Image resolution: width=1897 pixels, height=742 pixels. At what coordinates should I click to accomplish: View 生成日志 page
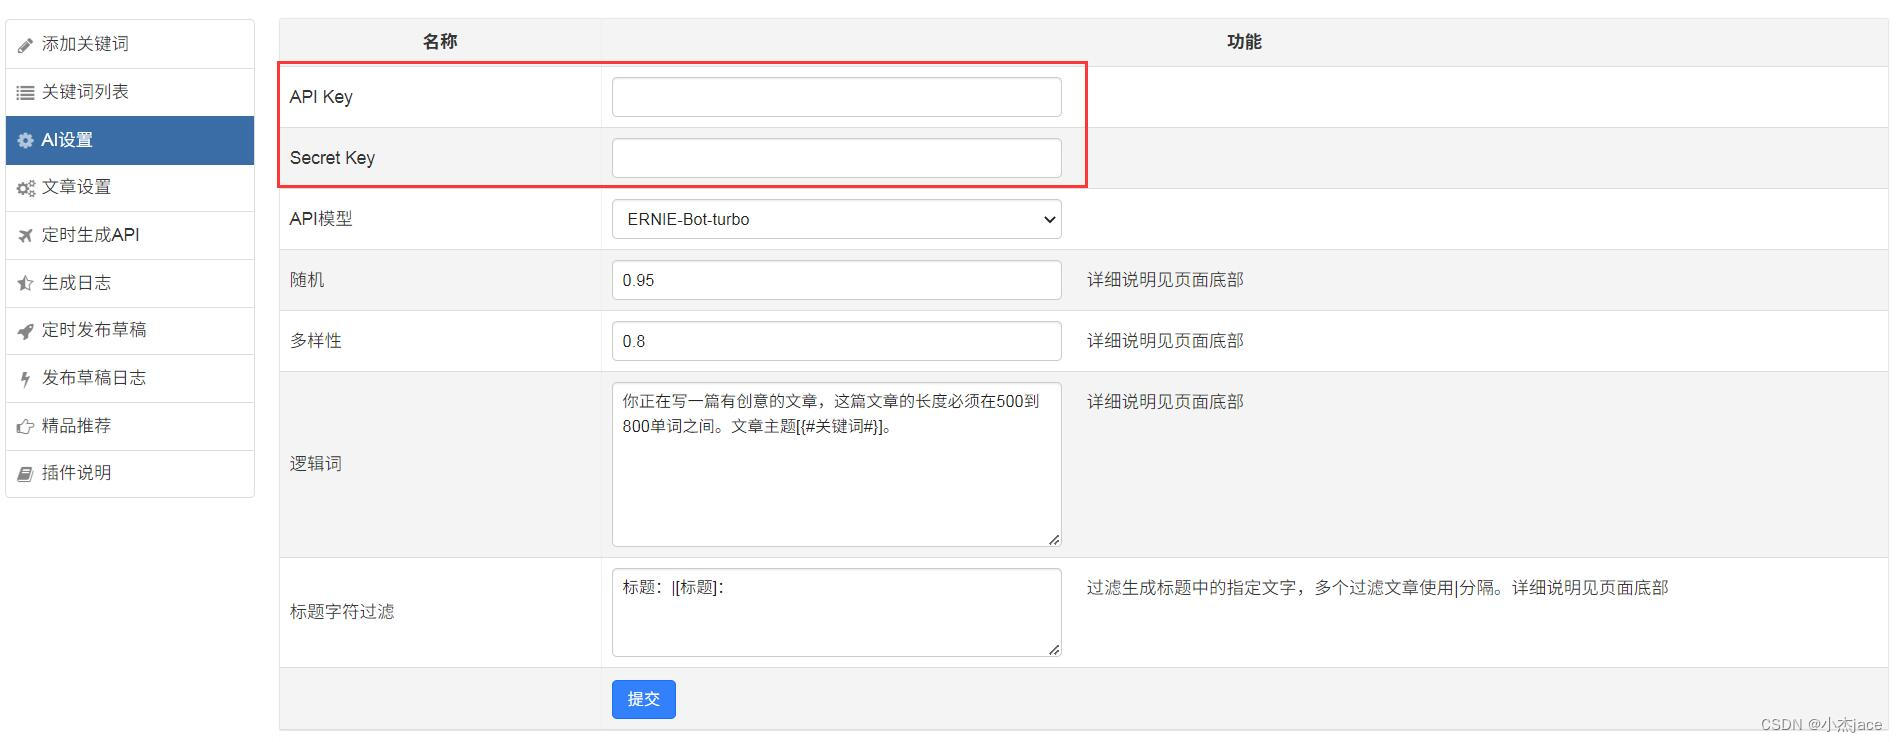click(130, 283)
